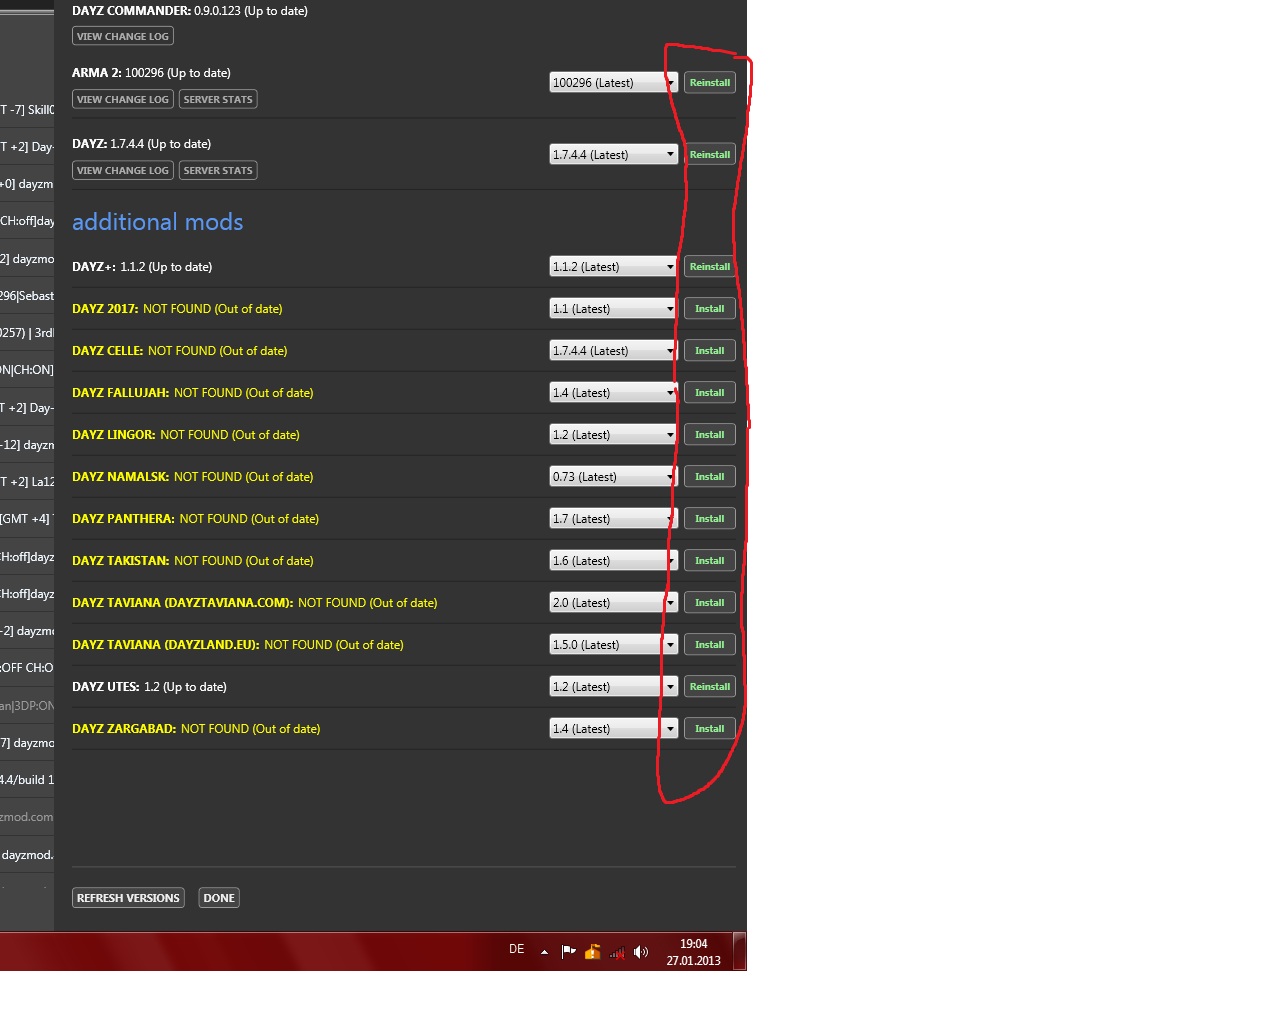View change log for DayZ Commander
The height and width of the screenshot is (1024, 1280).
tap(123, 36)
